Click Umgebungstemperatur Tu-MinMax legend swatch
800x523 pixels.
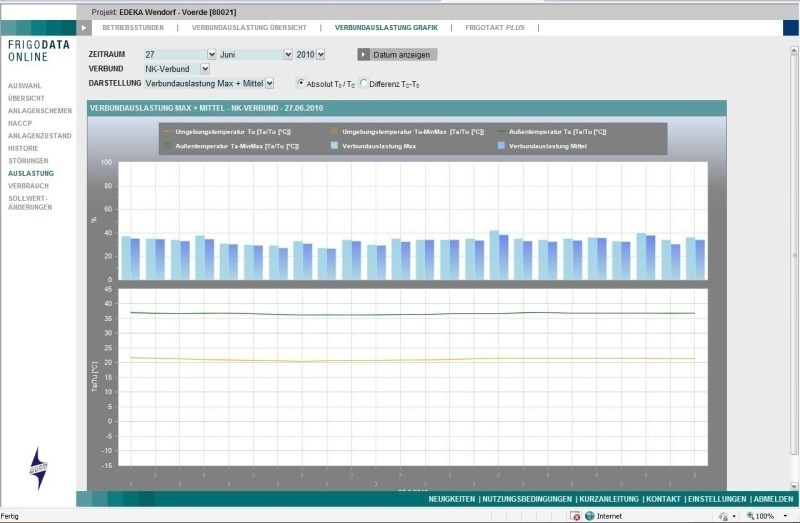(x=334, y=131)
